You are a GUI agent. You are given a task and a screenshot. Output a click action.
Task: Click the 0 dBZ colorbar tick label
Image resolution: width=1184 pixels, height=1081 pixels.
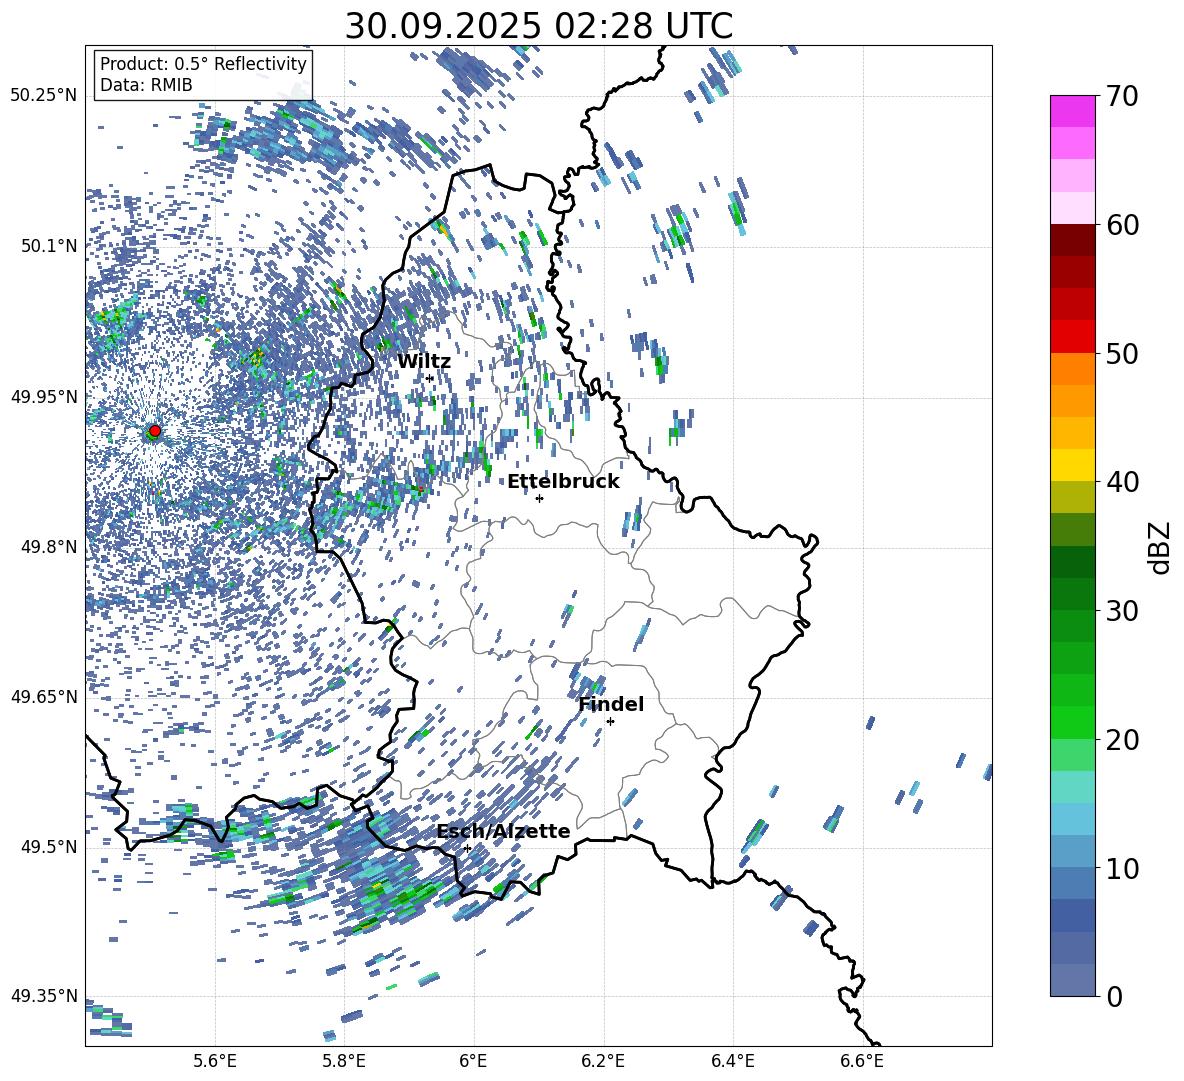coord(1114,996)
